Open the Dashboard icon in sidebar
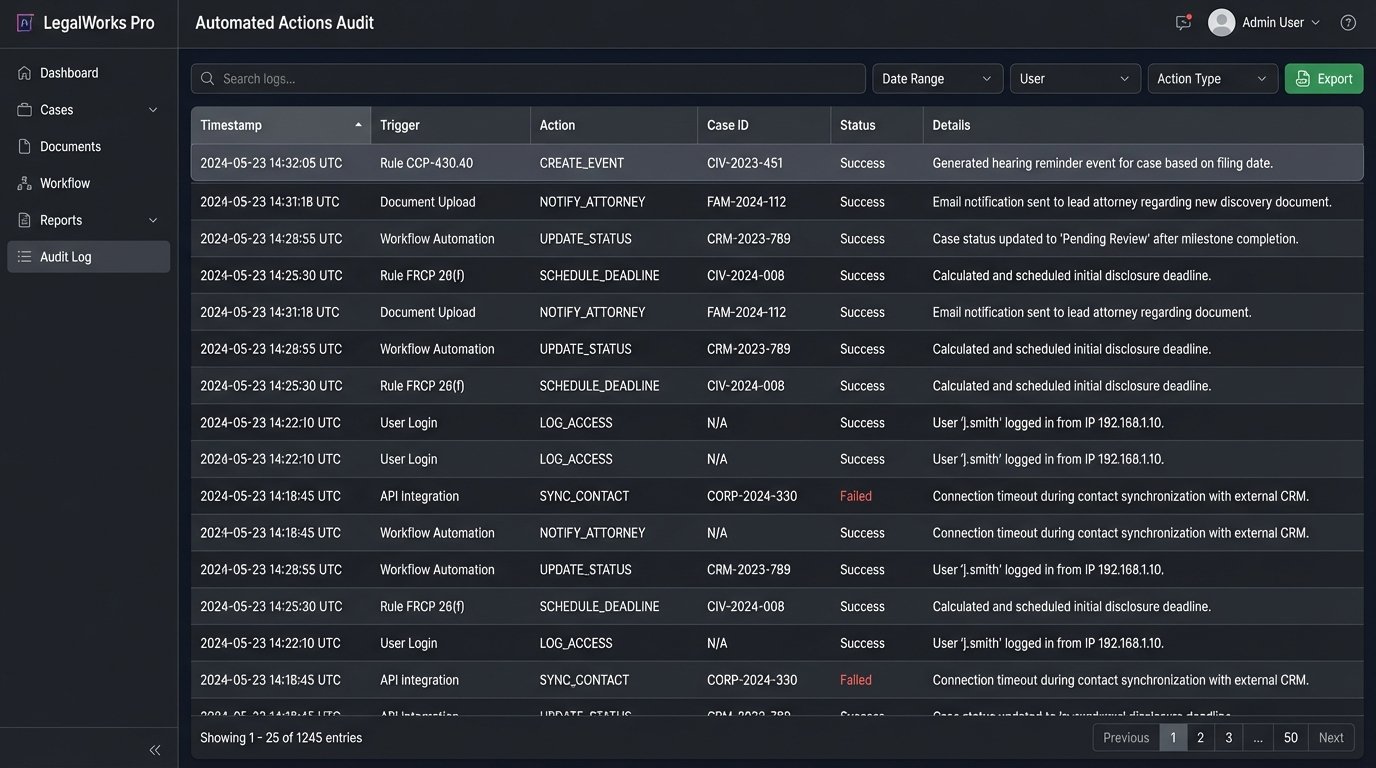1376x768 pixels. click(x=23, y=72)
